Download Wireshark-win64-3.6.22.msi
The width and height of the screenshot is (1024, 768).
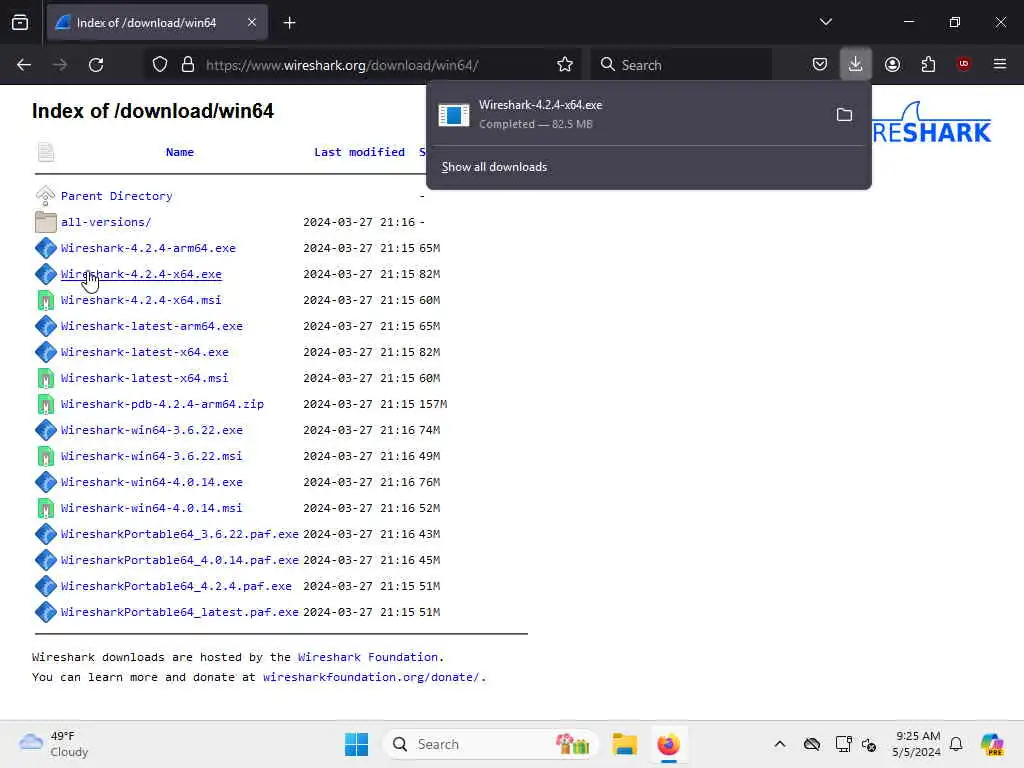point(152,456)
